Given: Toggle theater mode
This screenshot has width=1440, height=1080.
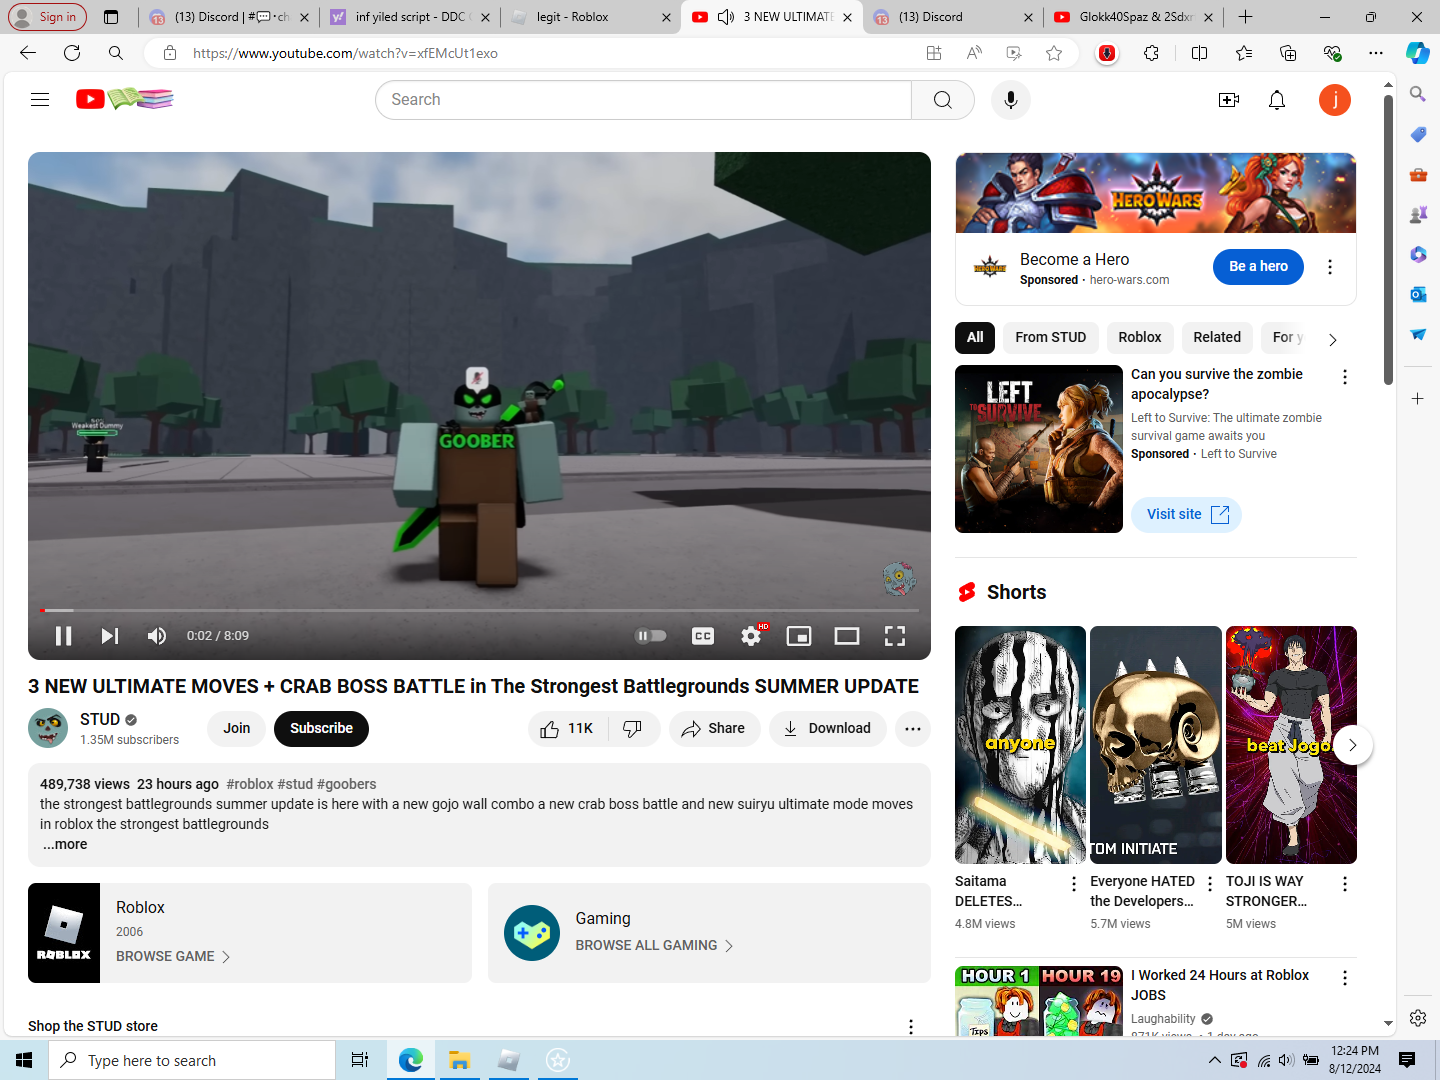Looking at the screenshot, I should point(847,636).
